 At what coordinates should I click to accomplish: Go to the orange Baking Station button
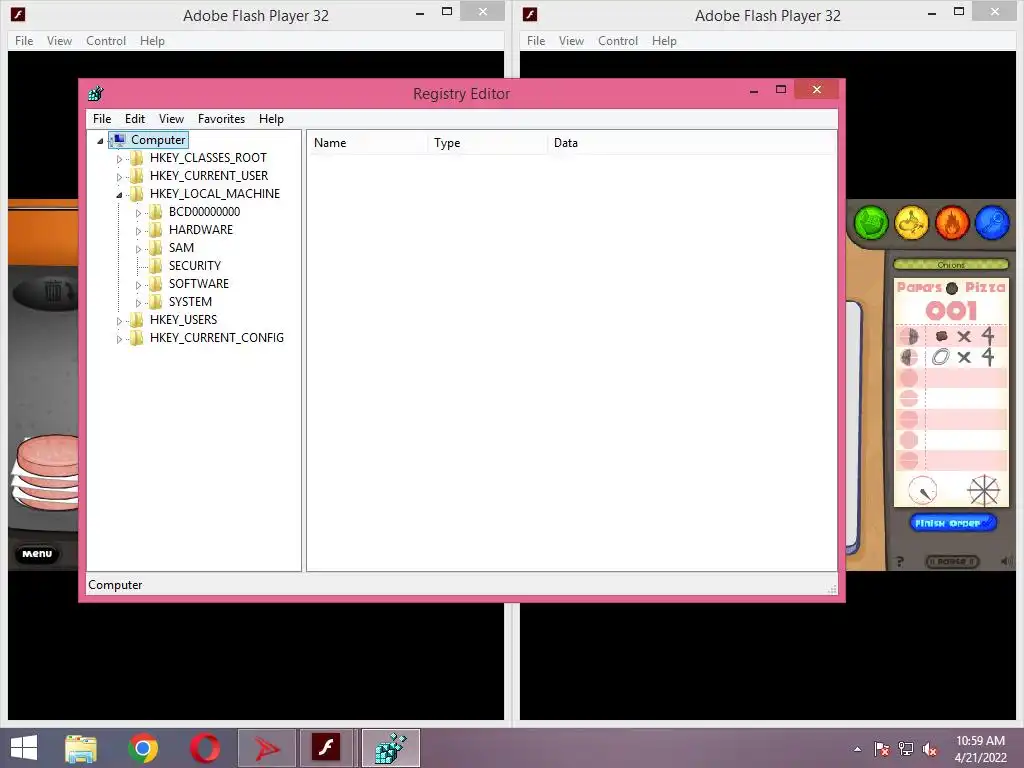tap(952, 223)
